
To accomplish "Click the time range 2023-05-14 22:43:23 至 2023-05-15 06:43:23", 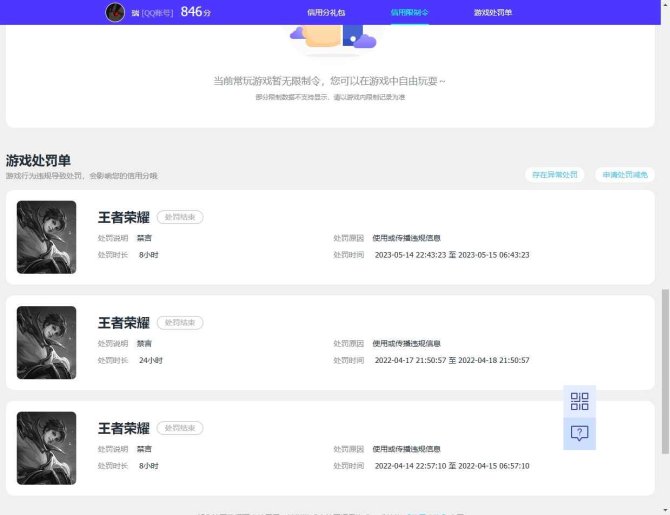I will click(452, 255).
